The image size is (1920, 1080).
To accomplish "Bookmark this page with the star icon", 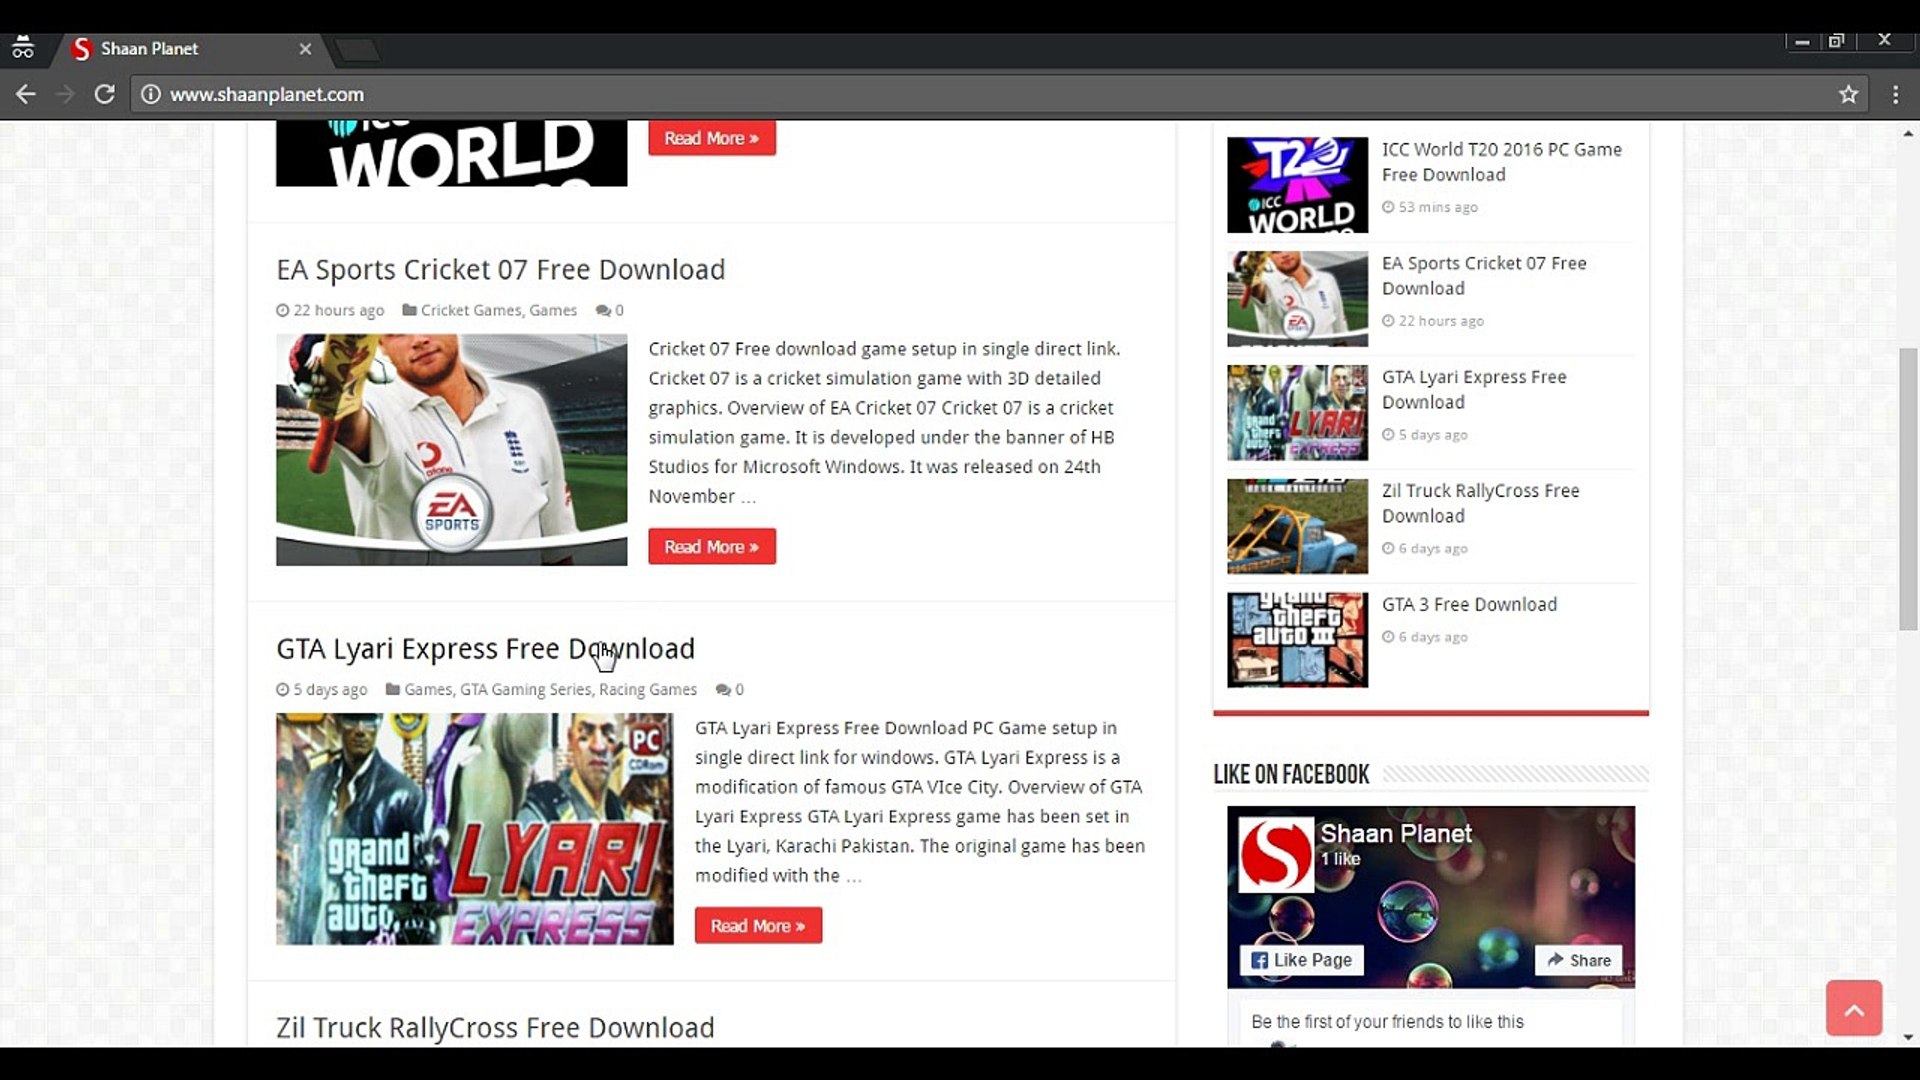I will pyautogui.click(x=1848, y=94).
